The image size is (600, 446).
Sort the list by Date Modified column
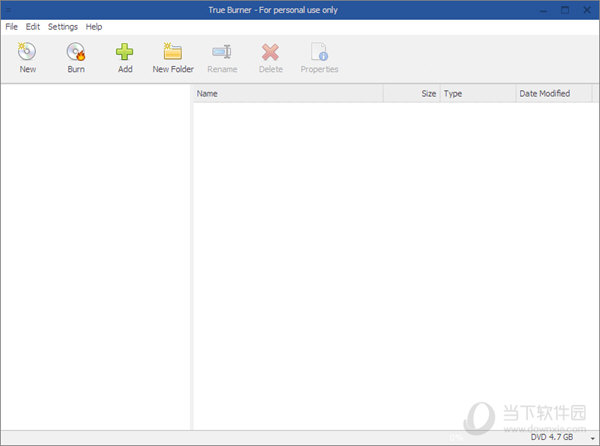tap(554, 94)
